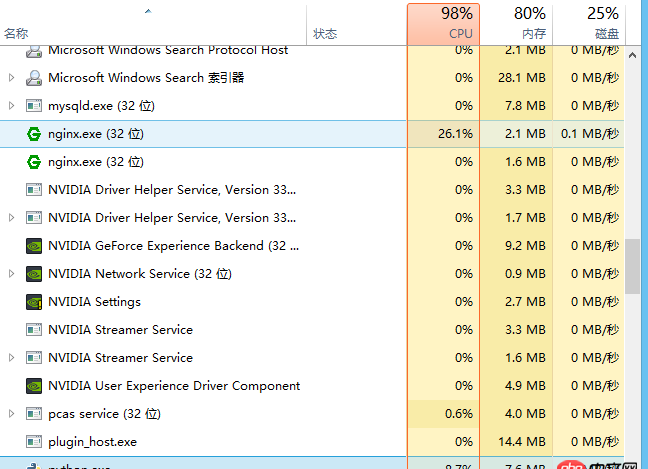Click icon of nginx.exe using 1.6 MB memory
This screenshot has width=648, height=469.
(33, 161)
